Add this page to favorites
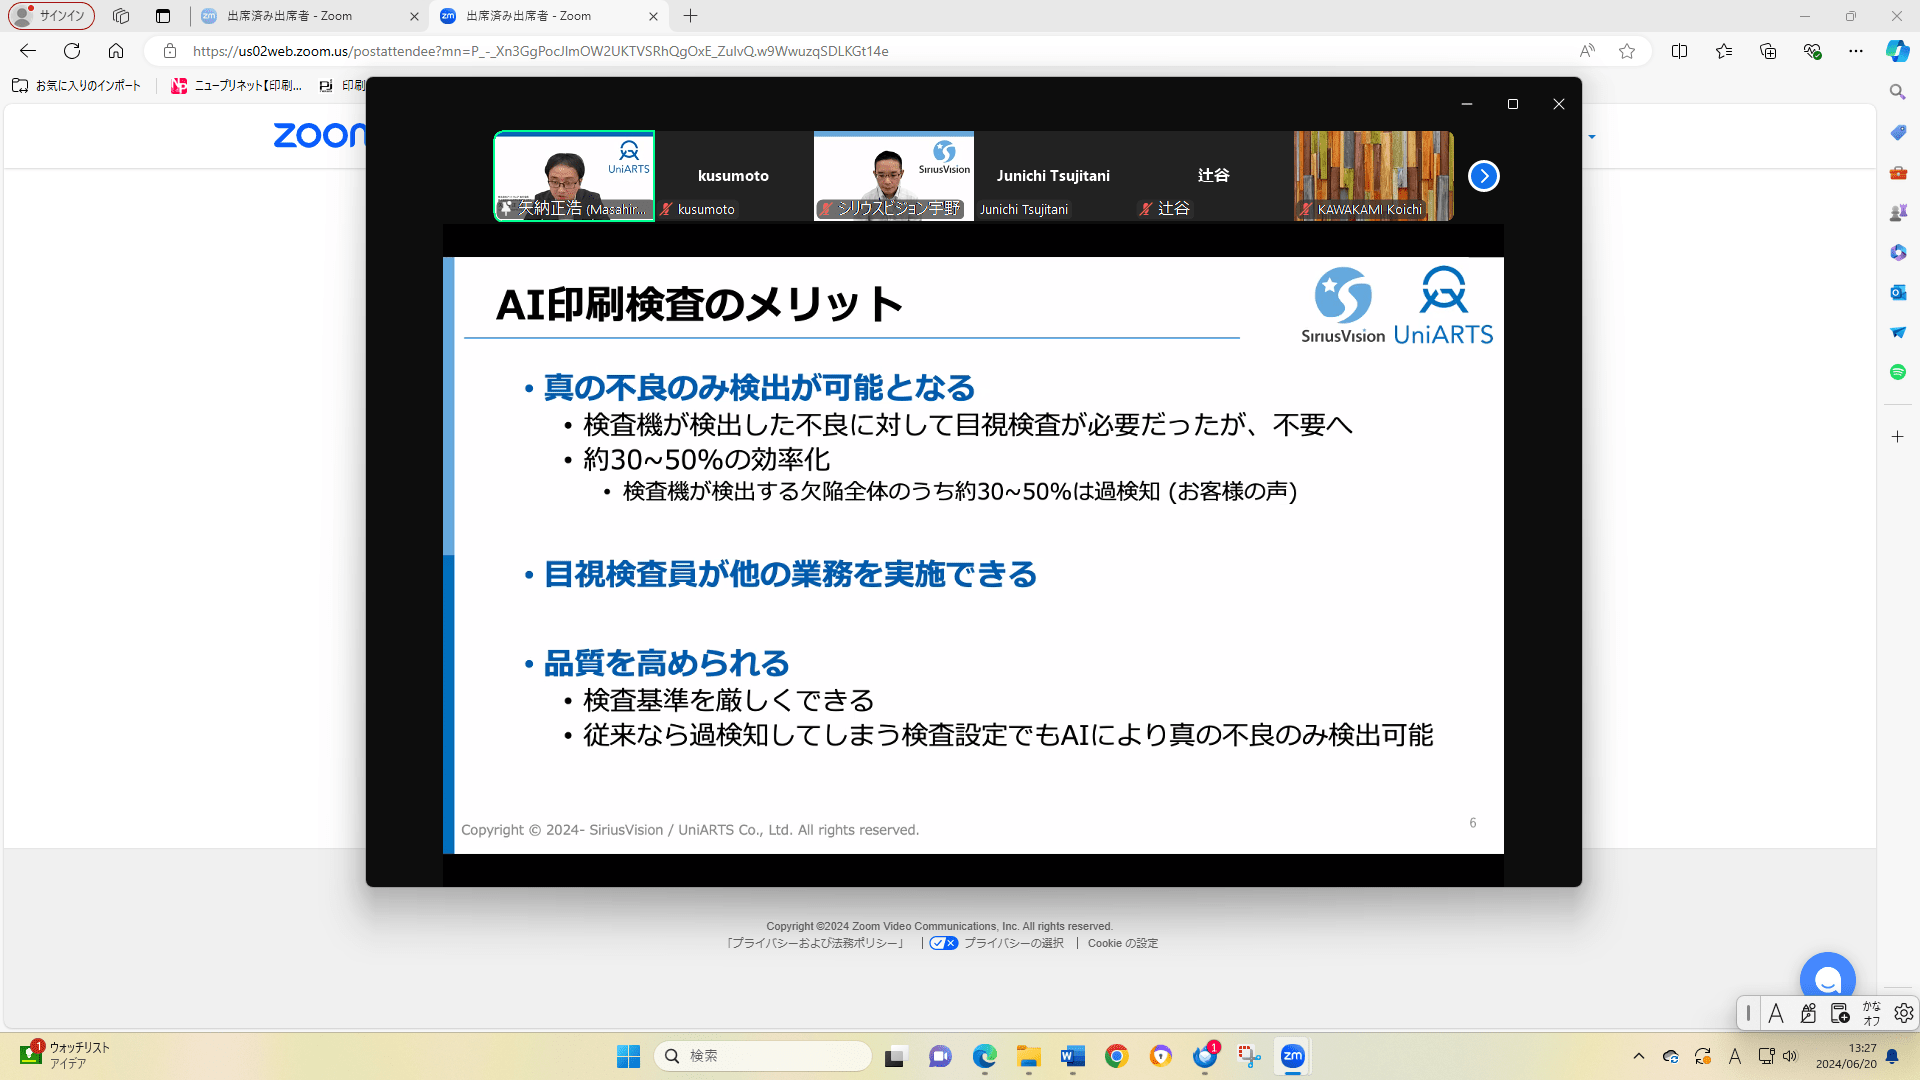Image resolution: width=1920 pixels, height=1080 pixels. [1627, 51]
